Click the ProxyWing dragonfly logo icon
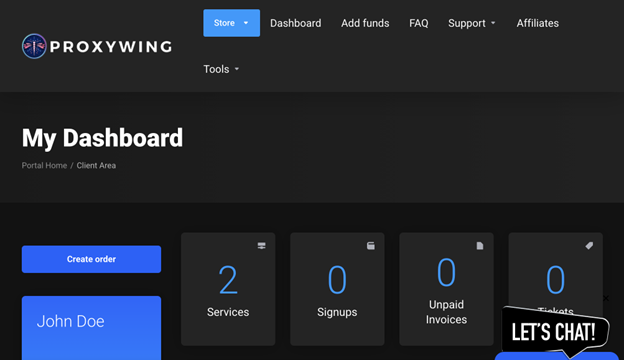Image resolution: width=624 pixels, height=360 pixels. 34,46
